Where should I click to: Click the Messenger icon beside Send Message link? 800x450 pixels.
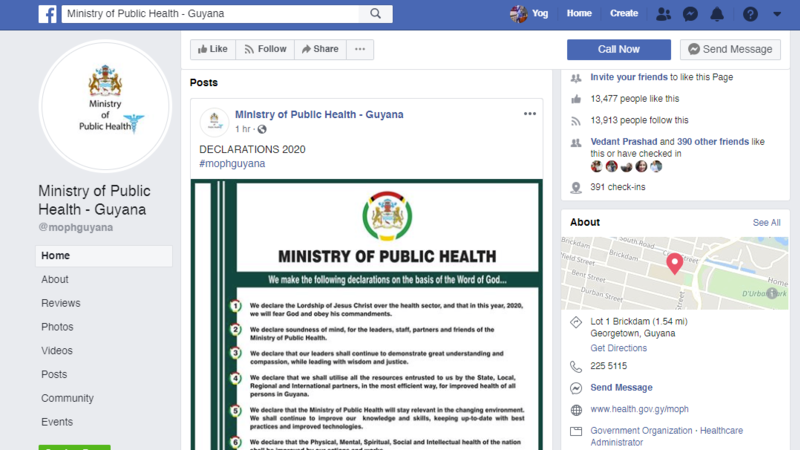[576, 388]
